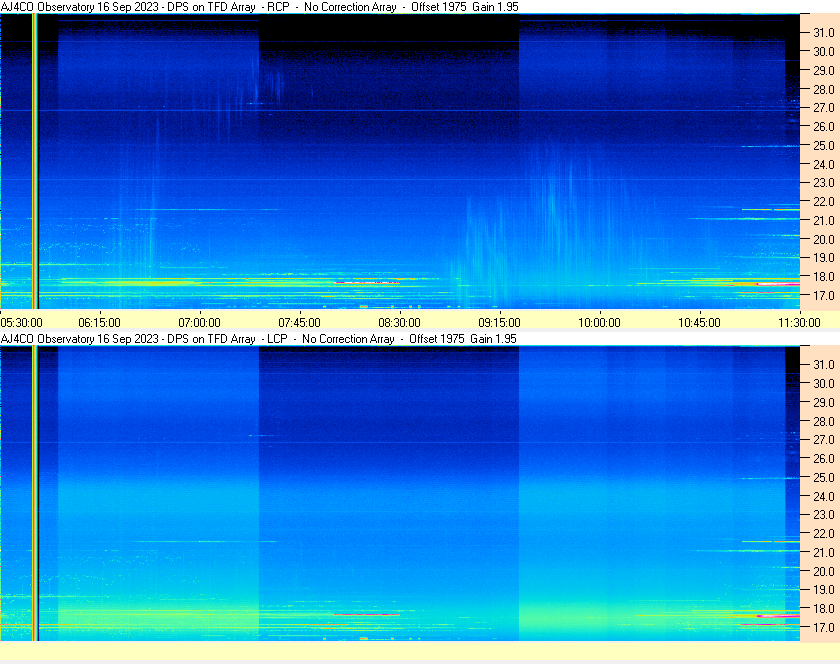Click the 27.0 frequency label on RCP plot
This screenshot has width=840, height=664.
coord(824,108)
